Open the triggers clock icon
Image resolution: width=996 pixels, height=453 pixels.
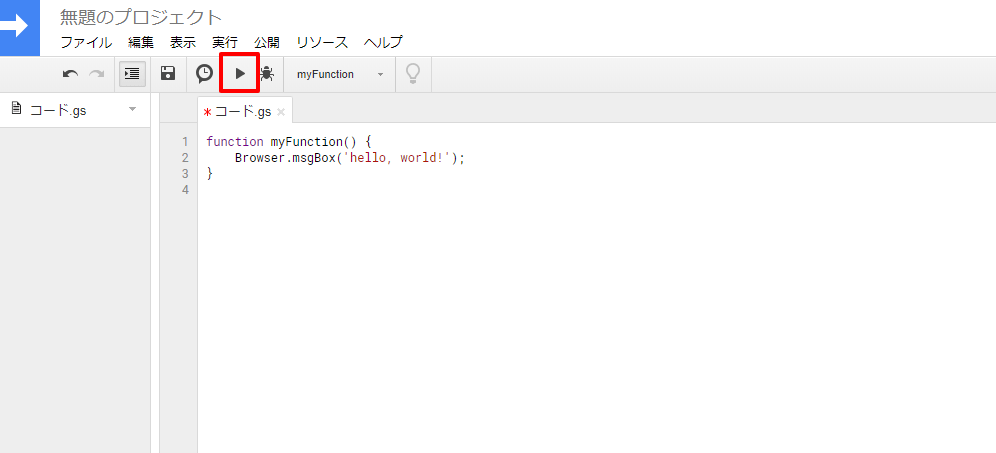pyautogui.click(x=204, y=74)
